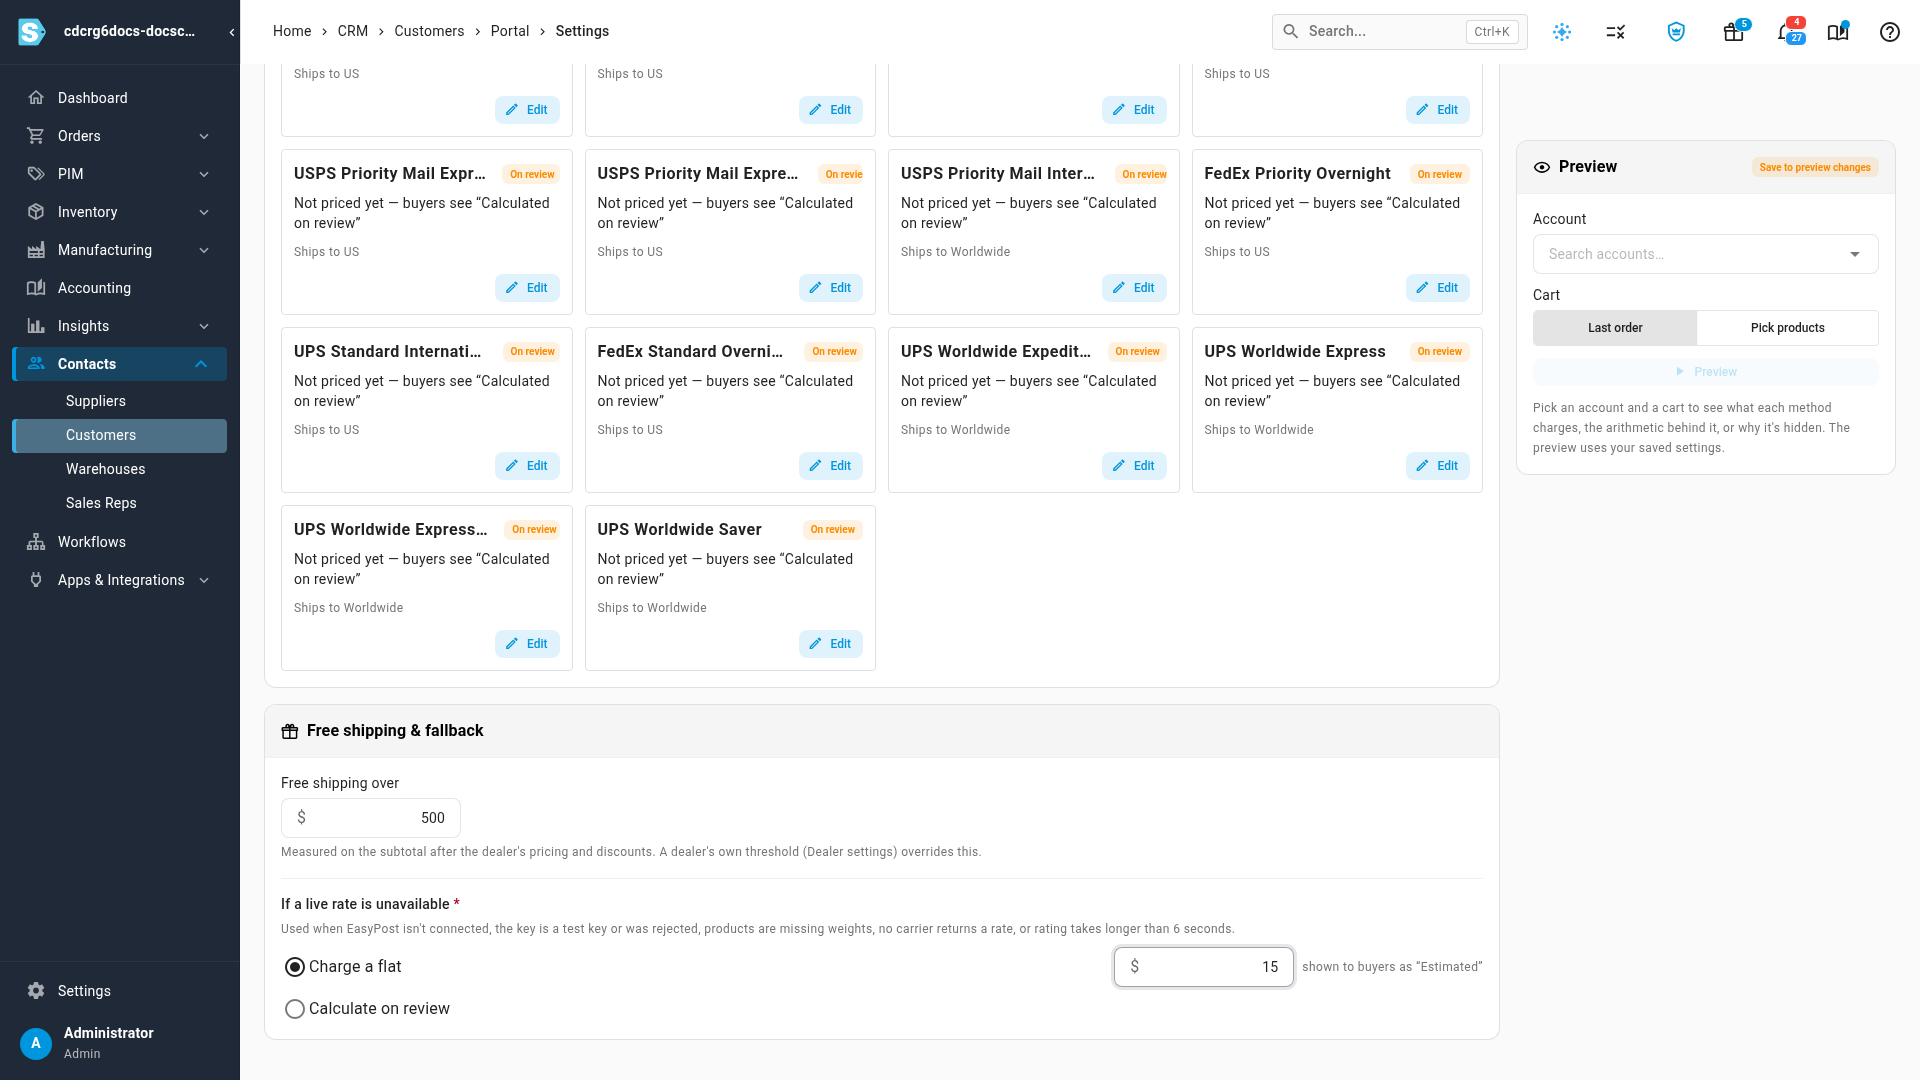Click the Free shipping over amount field
This screenshot has height=1080, width=1920.
point(371,818)
